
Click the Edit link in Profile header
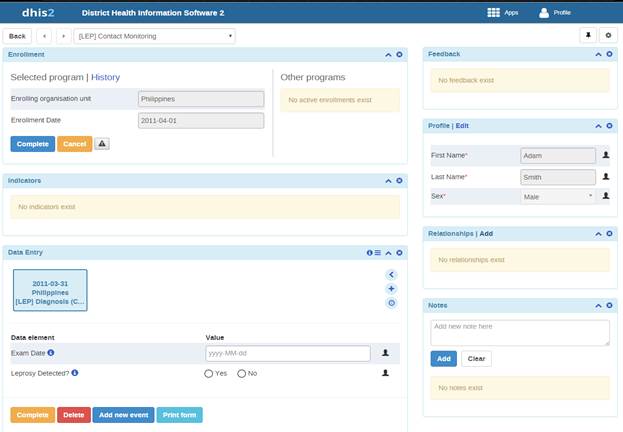462,125
